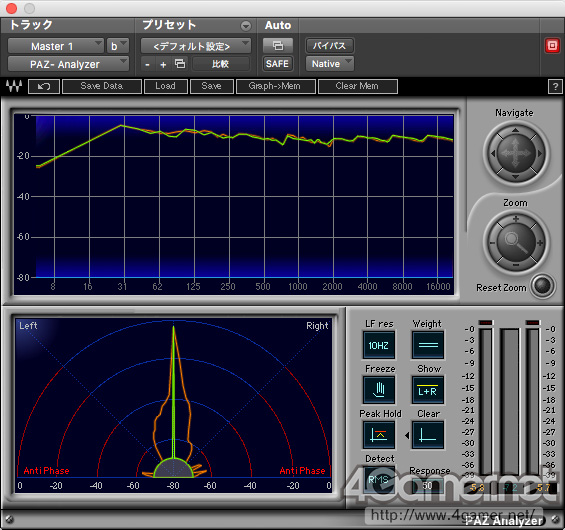Viewport: 565px width, 530px height.
Task: Click Navigate up arrow
Action: 516,130
